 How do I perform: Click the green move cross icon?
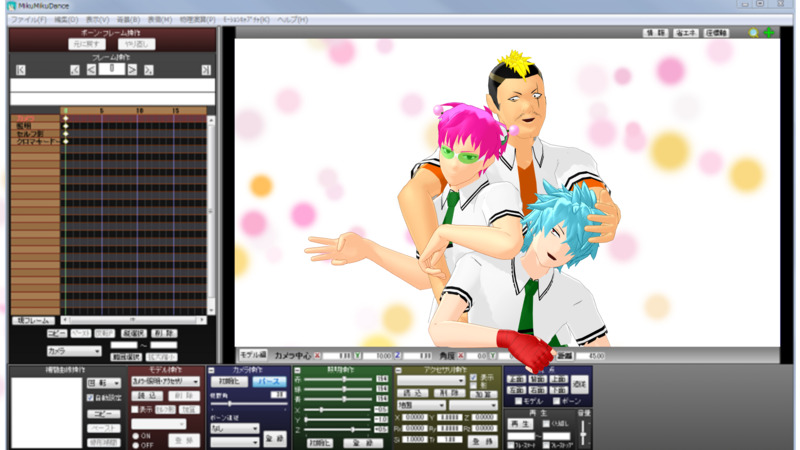[x=769, y=33]
